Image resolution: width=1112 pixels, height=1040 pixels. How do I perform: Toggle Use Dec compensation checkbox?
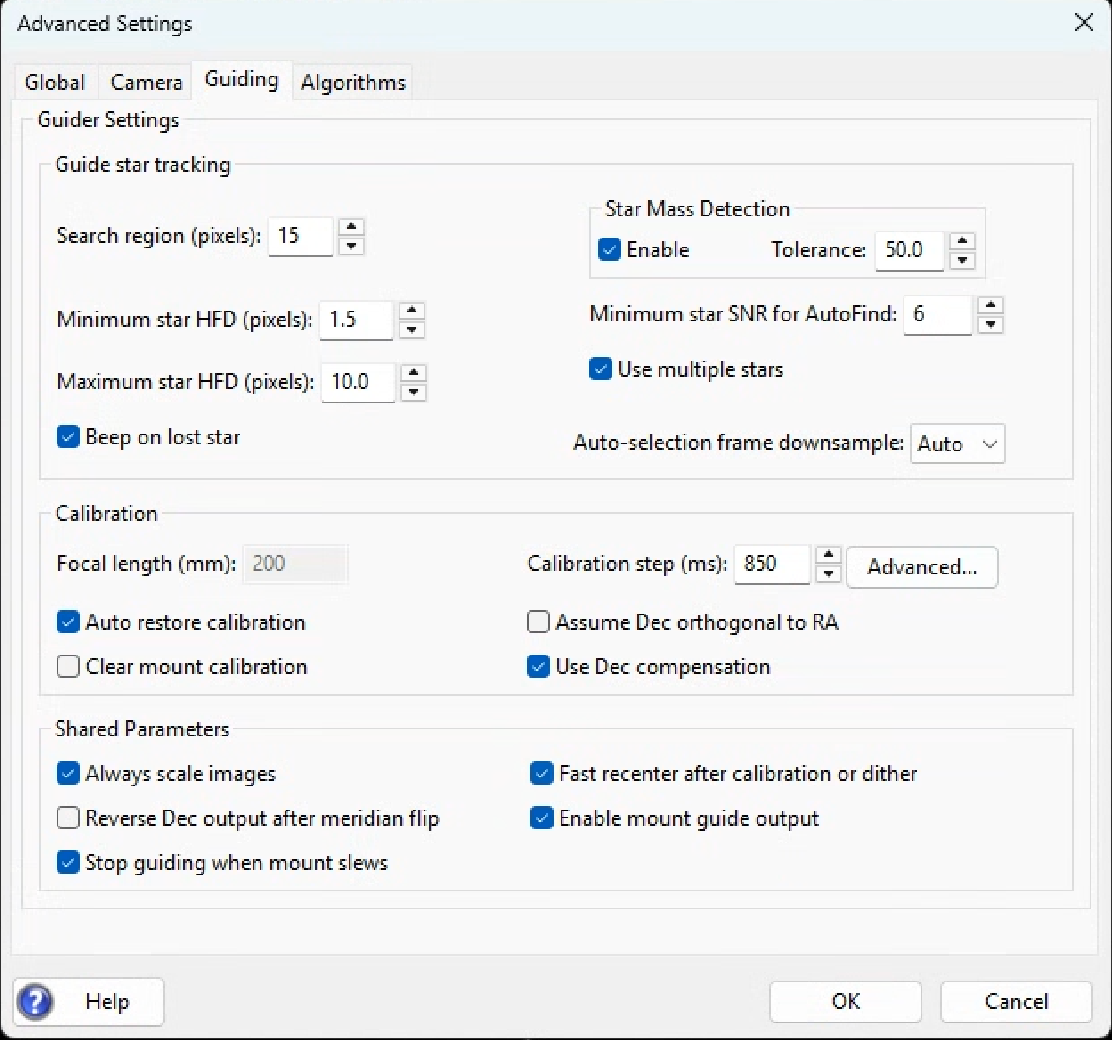point(538,666)
